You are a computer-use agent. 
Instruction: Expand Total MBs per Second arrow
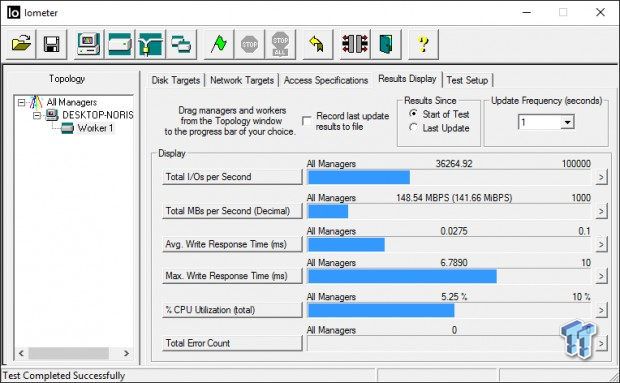601,211
